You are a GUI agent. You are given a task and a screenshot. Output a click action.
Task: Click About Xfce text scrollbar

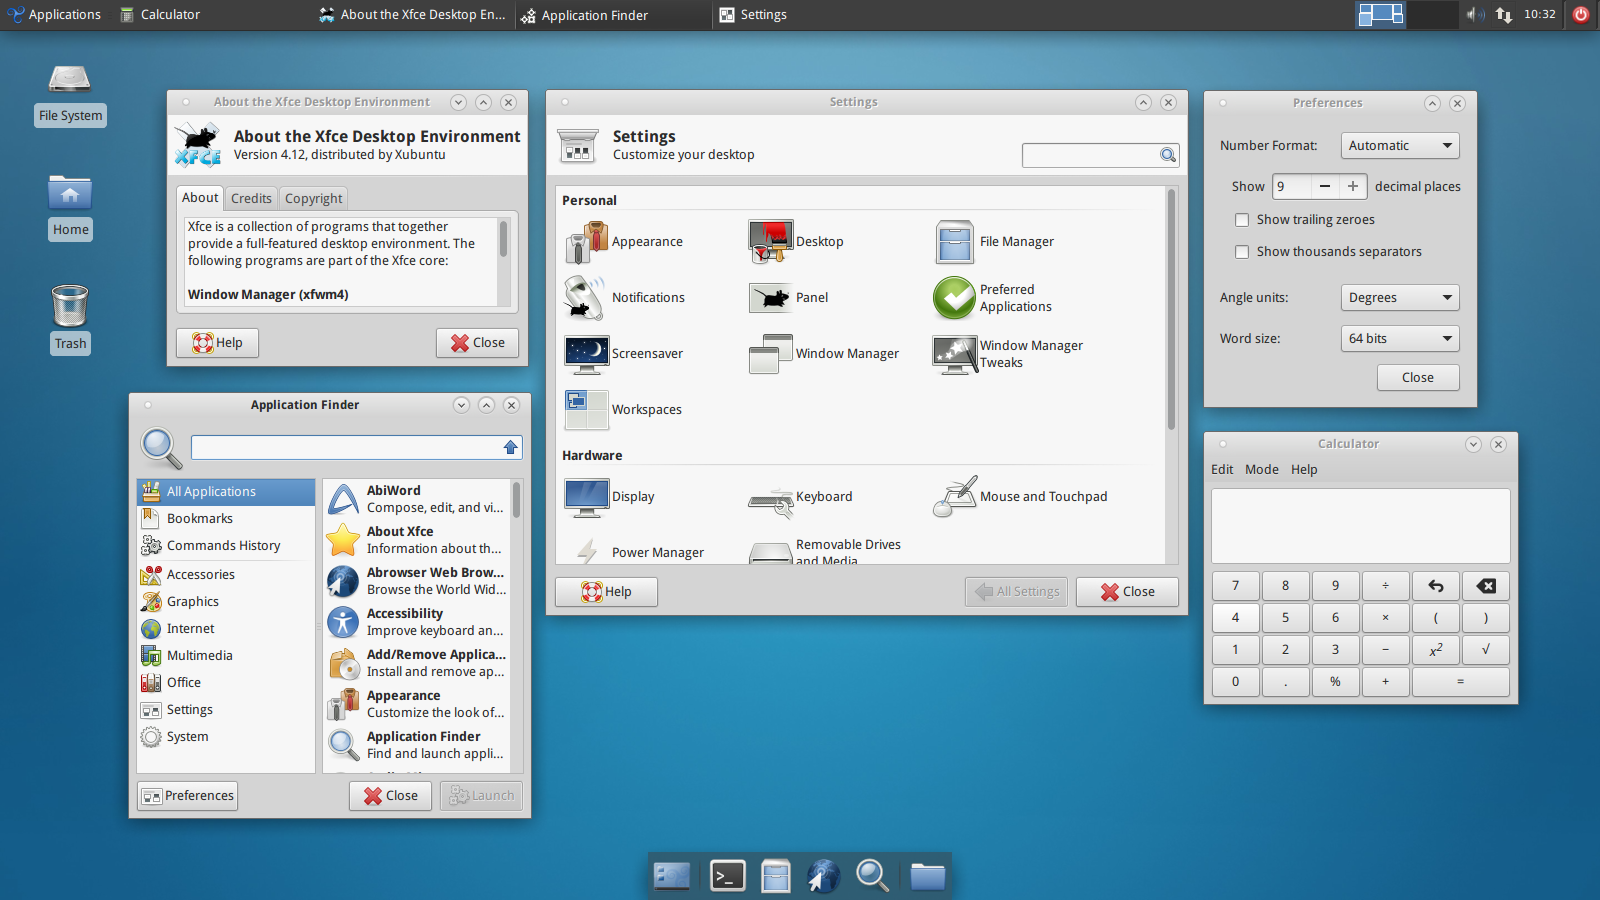(x=503, y=240)
